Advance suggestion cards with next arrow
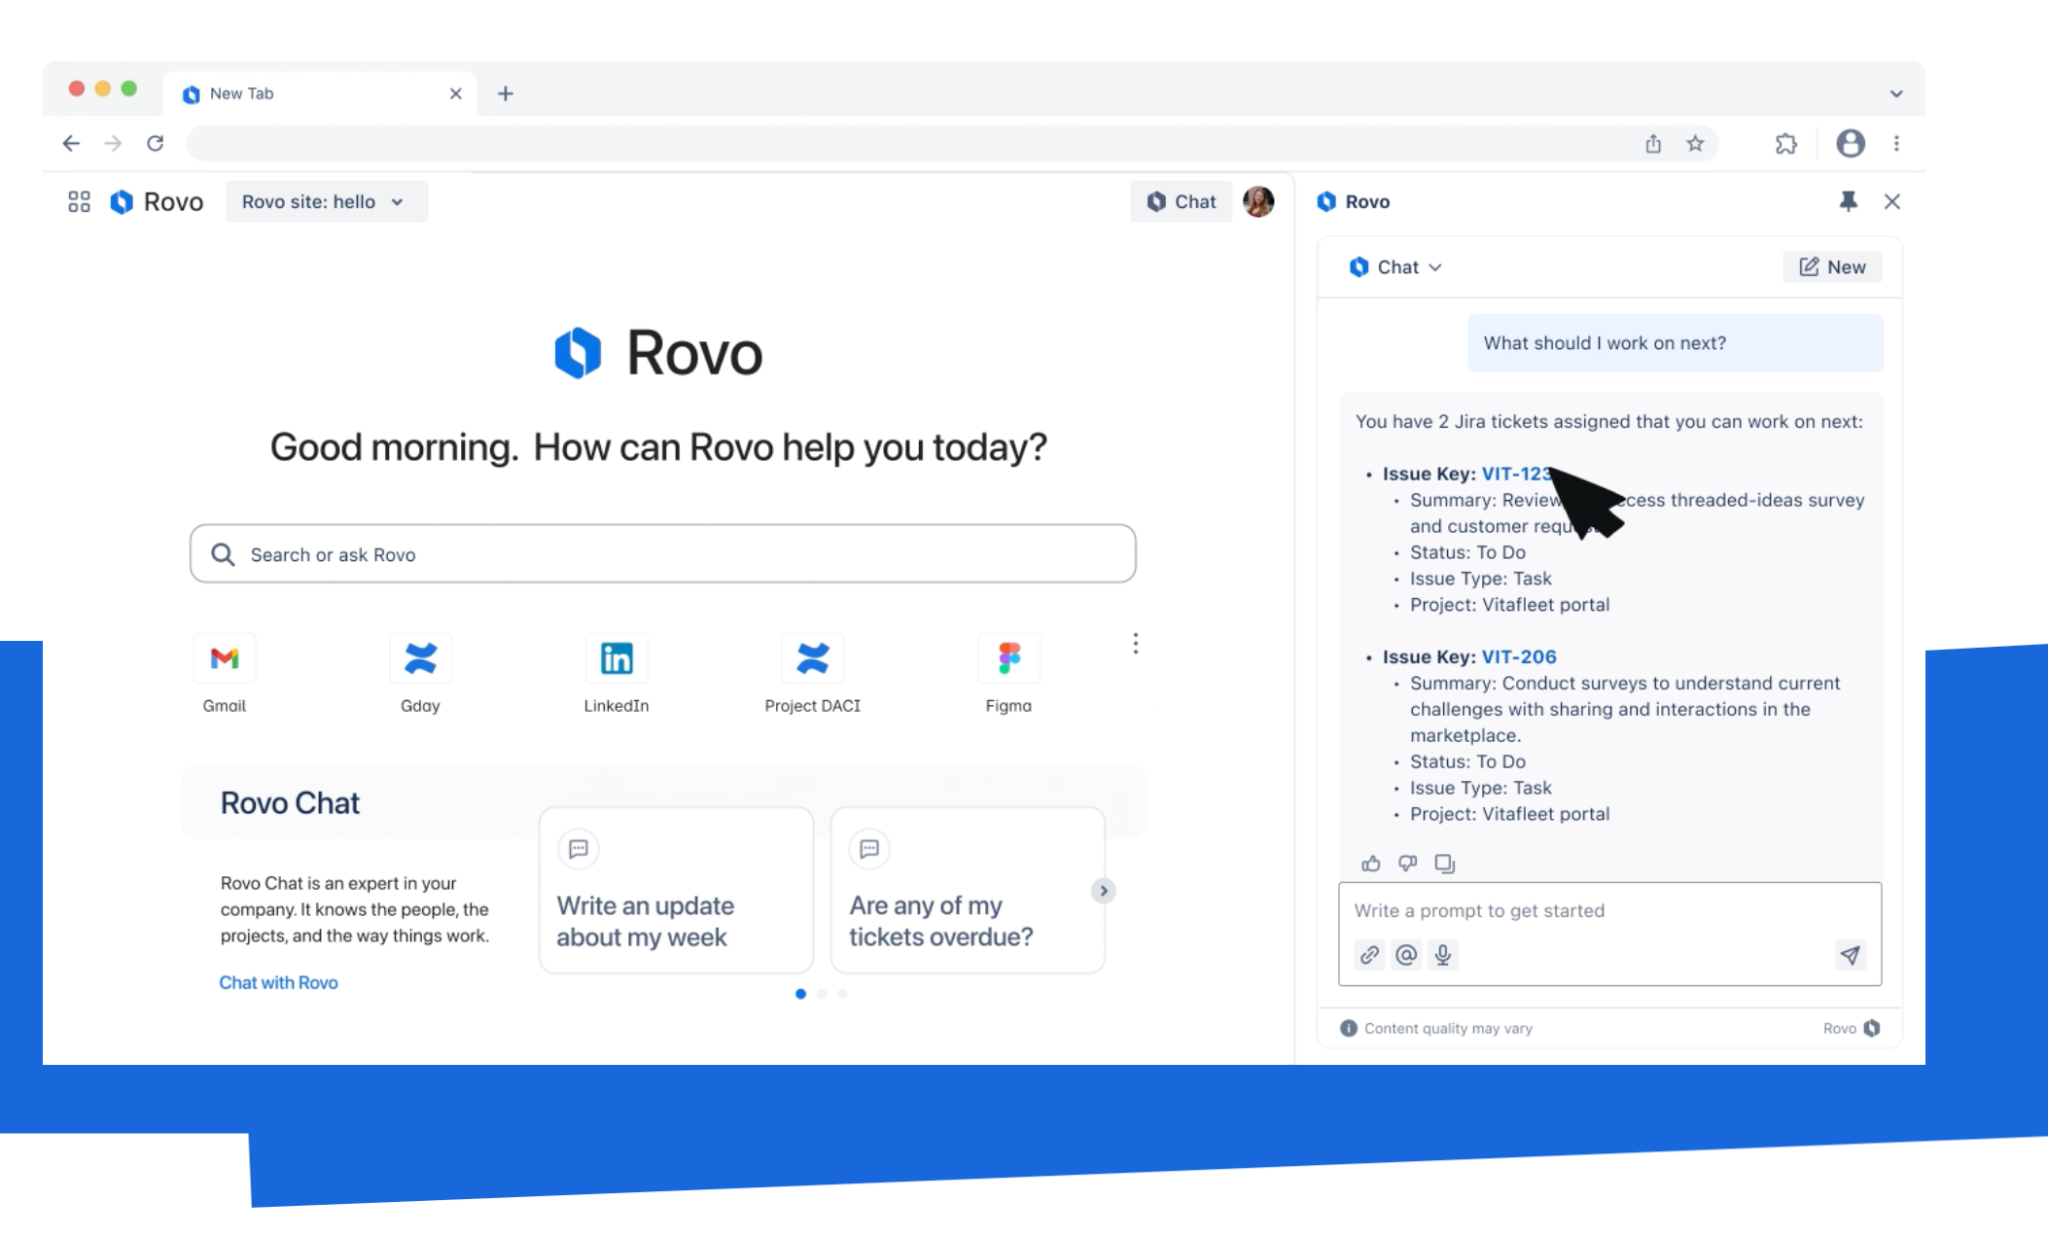 [x=1103, y=891]
